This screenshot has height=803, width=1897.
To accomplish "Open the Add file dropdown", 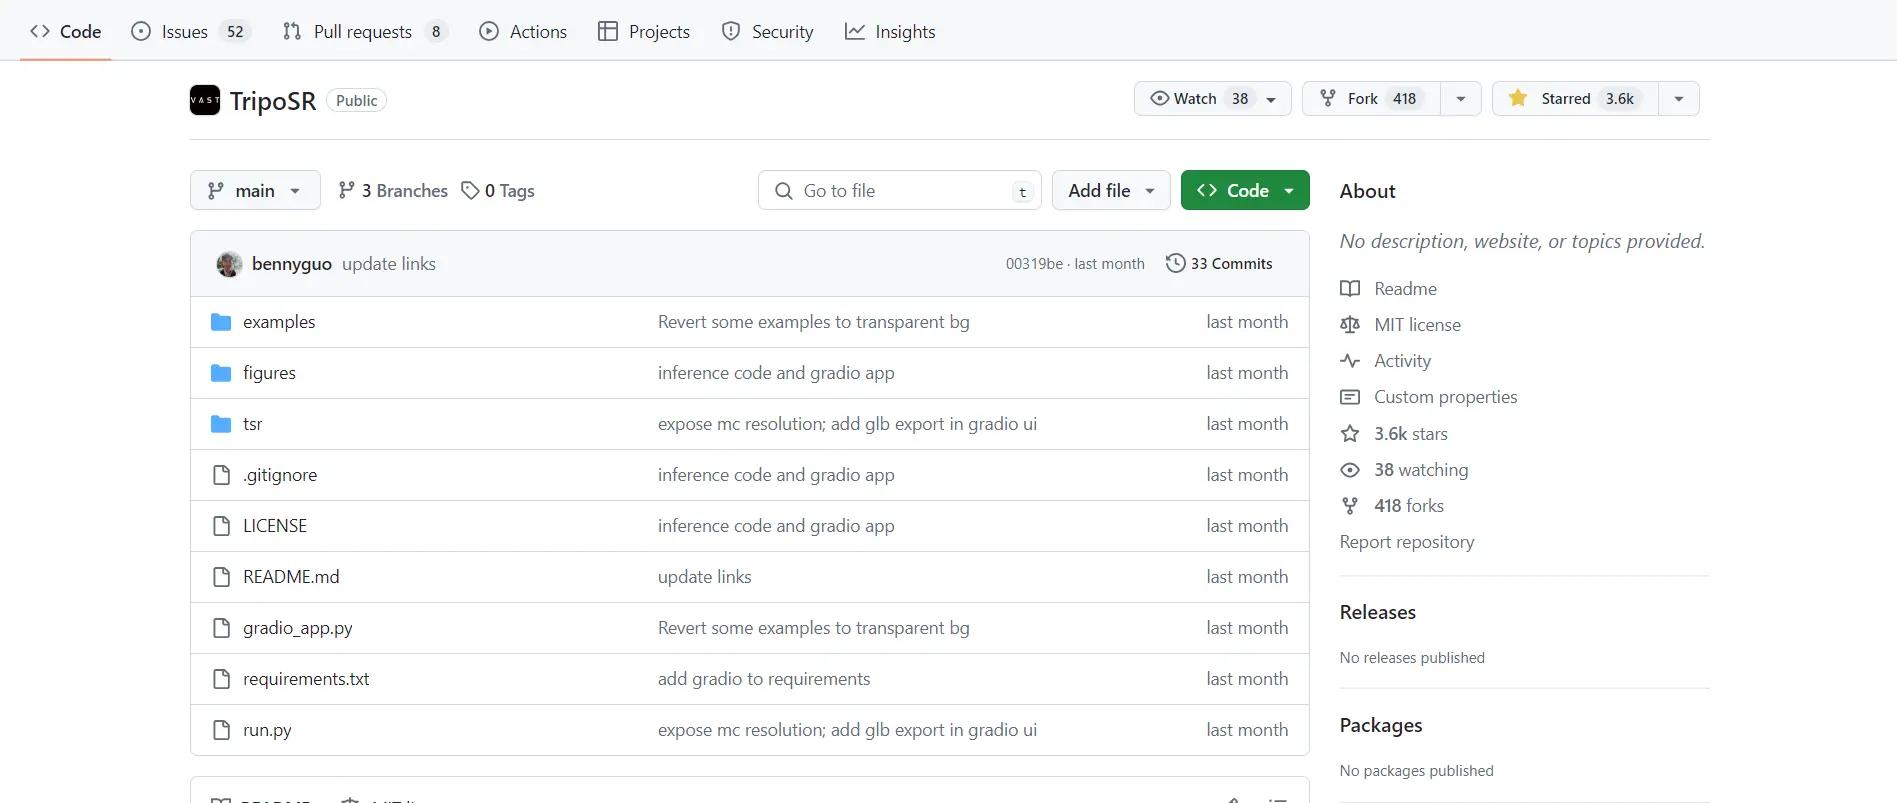I will point(1111,190).
